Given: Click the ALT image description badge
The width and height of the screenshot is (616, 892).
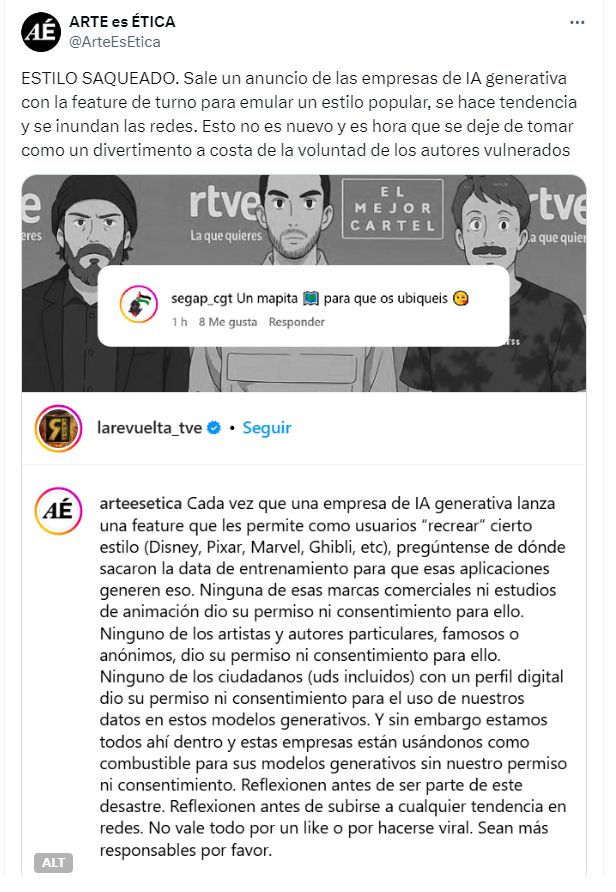Looking at the screenshot, I should coord(53,862).
